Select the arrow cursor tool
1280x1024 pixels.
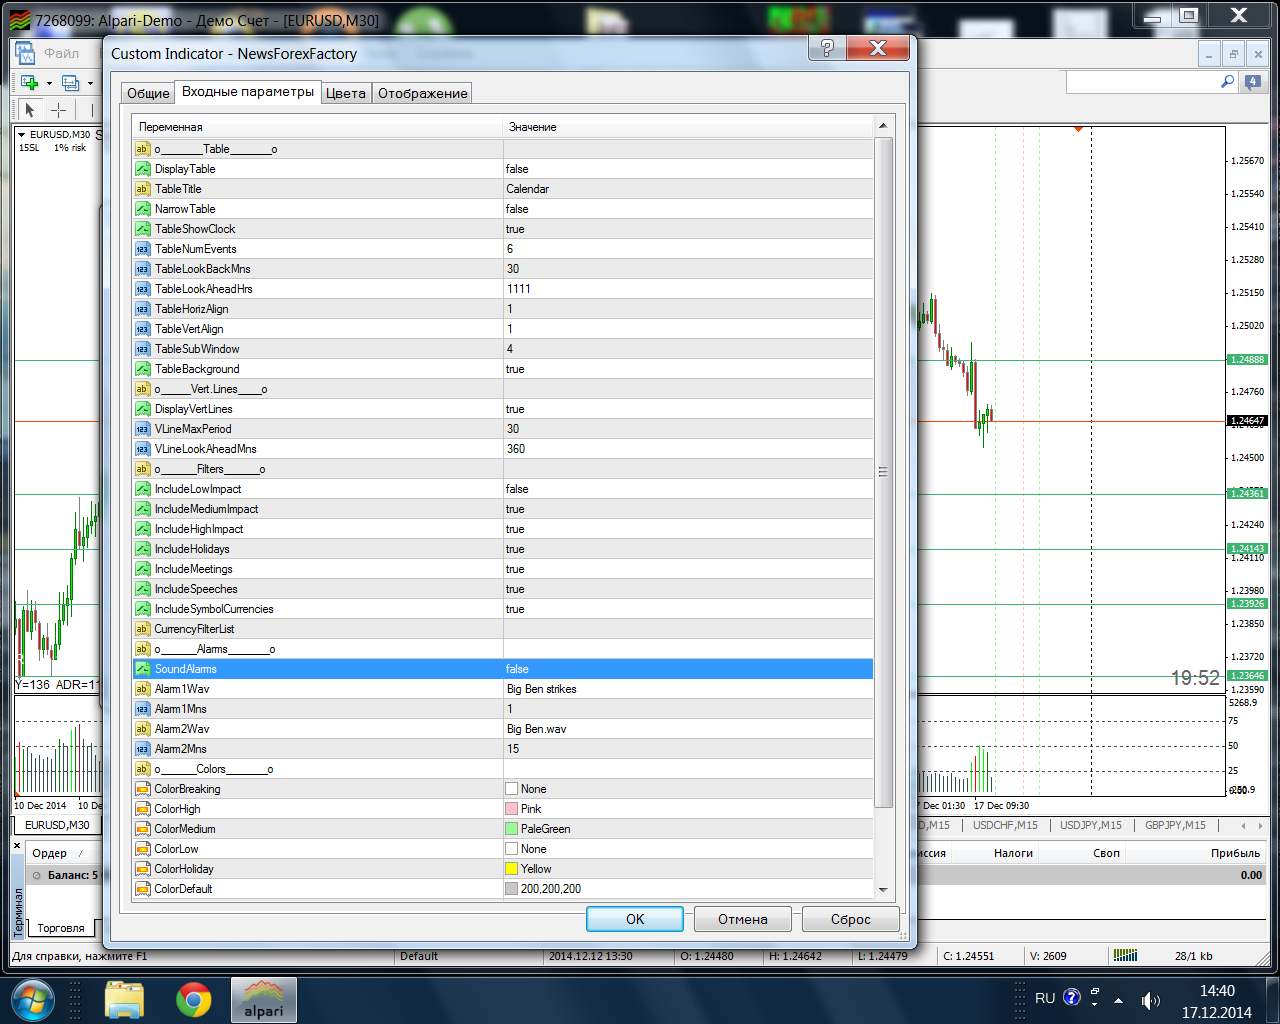[29, 110]
